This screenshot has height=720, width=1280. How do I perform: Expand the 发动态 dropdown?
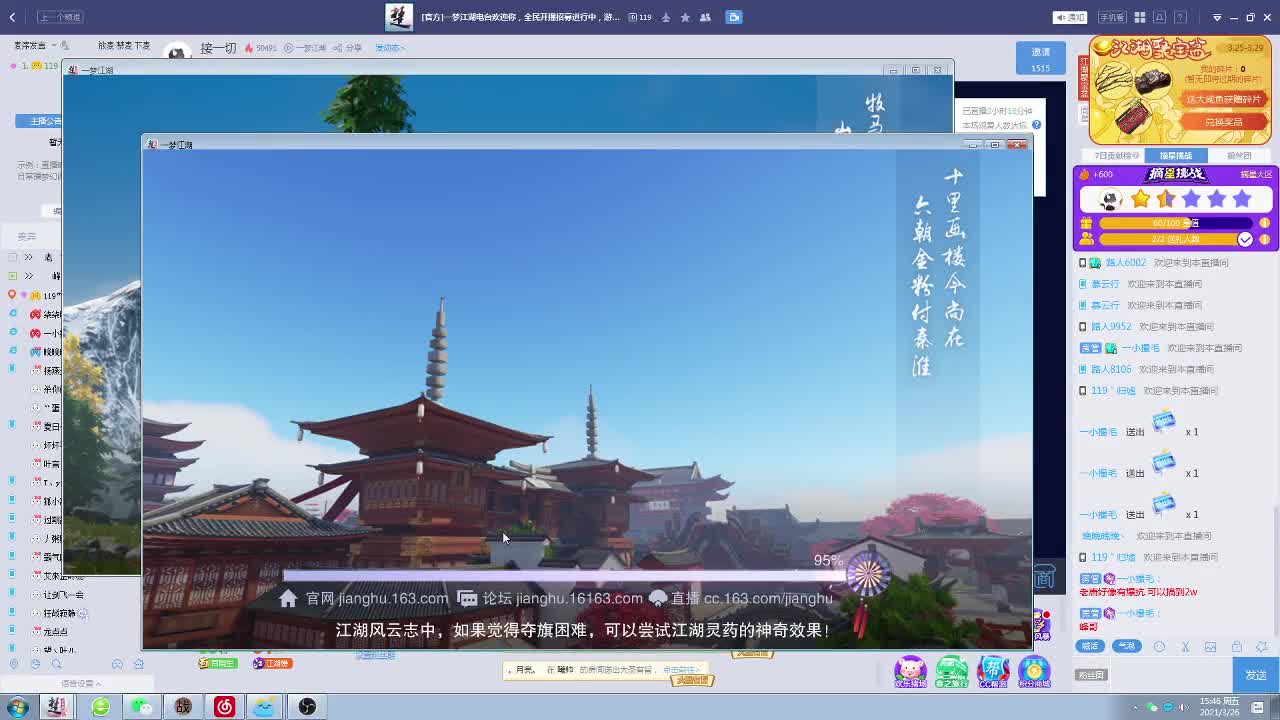[390, 48]
